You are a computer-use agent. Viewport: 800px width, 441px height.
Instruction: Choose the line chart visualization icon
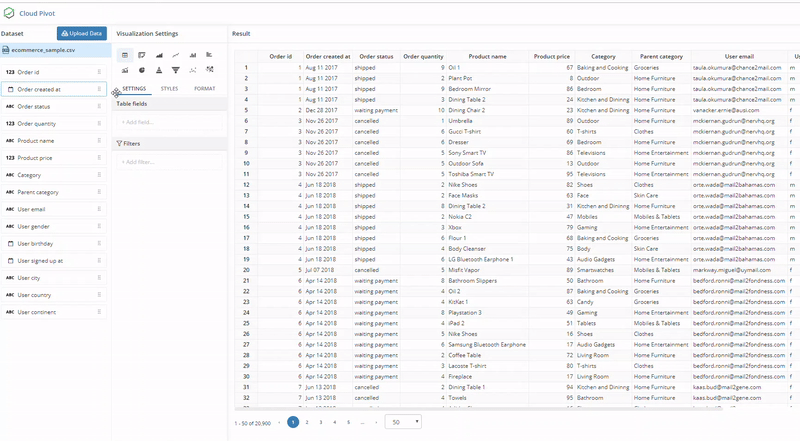coord(175,55)
